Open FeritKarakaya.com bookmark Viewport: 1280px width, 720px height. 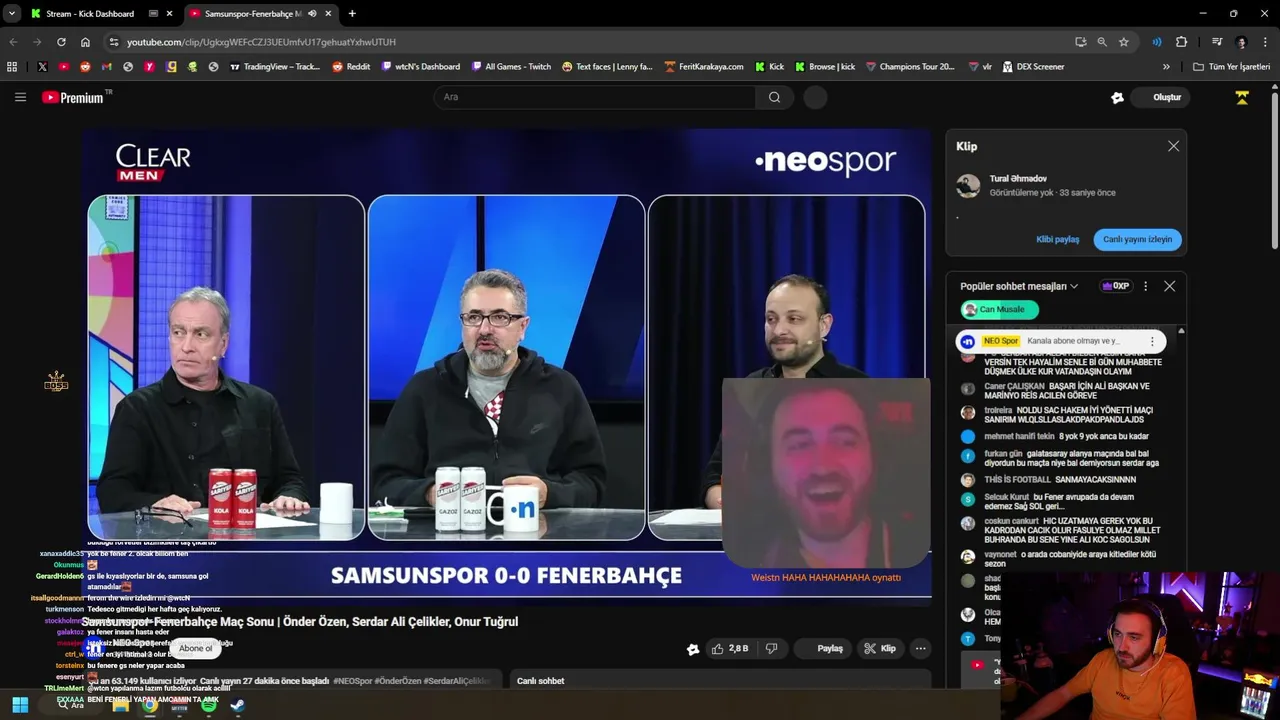[x=704, y=67]
